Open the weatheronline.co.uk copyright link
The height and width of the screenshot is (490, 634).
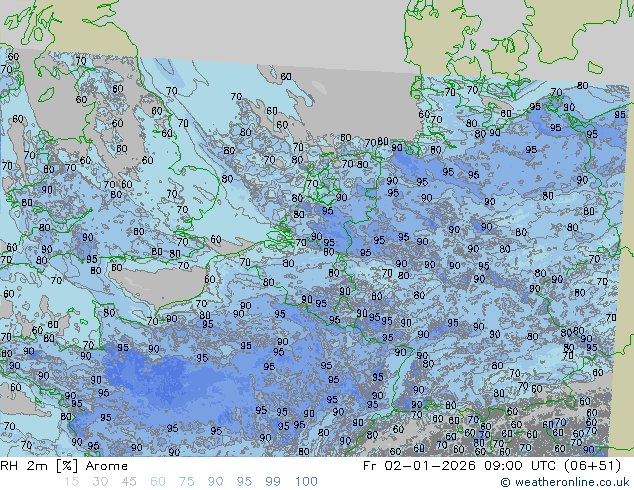565,482
